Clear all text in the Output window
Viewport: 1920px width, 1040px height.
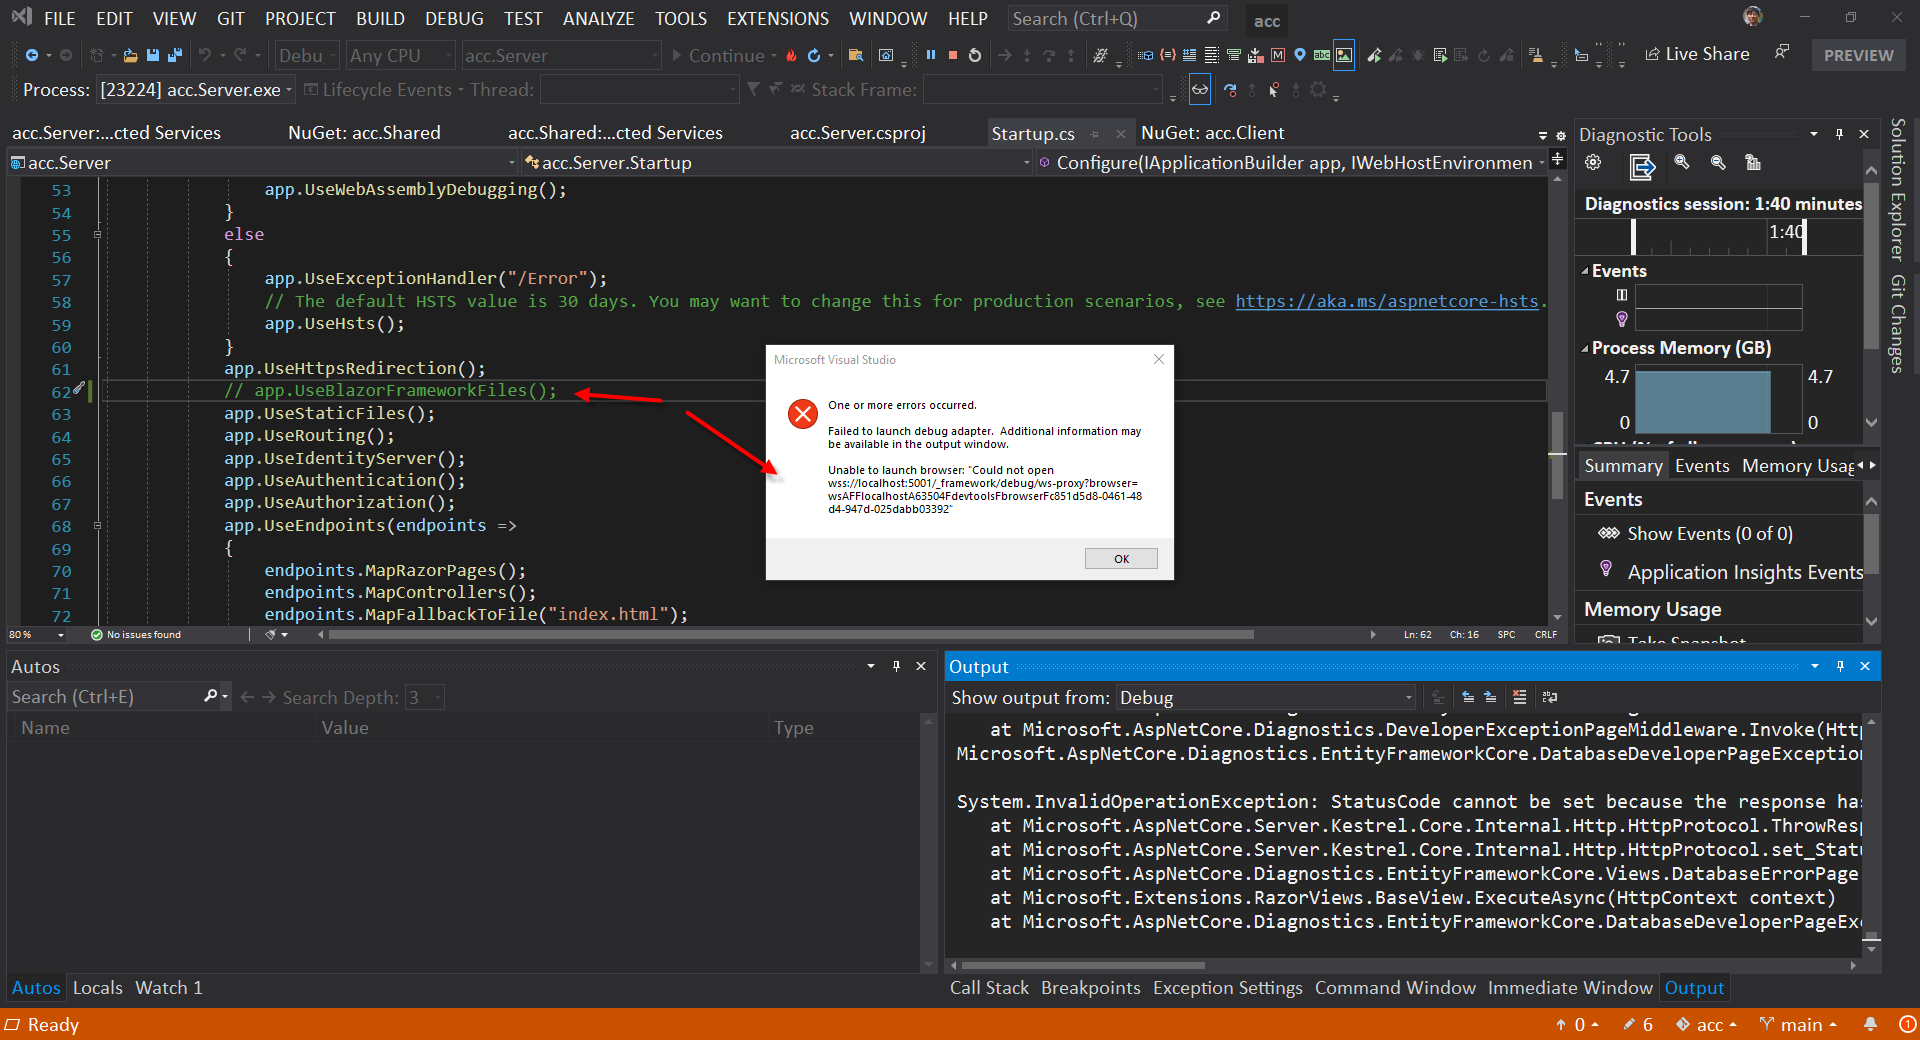point(1520,697)
